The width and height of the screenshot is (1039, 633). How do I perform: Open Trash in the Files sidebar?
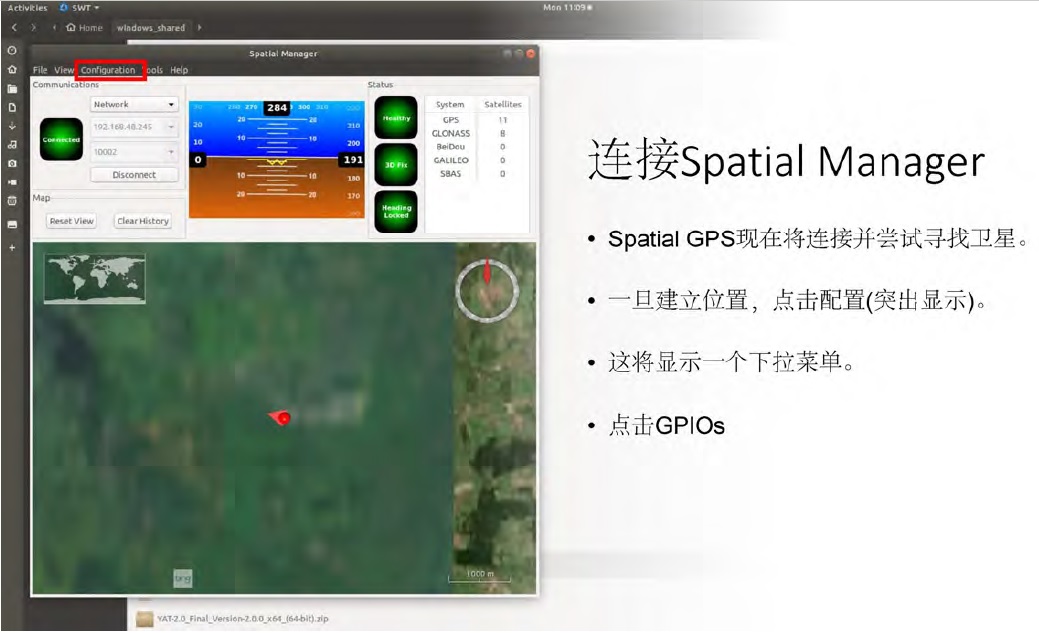[x=12, y=200]
